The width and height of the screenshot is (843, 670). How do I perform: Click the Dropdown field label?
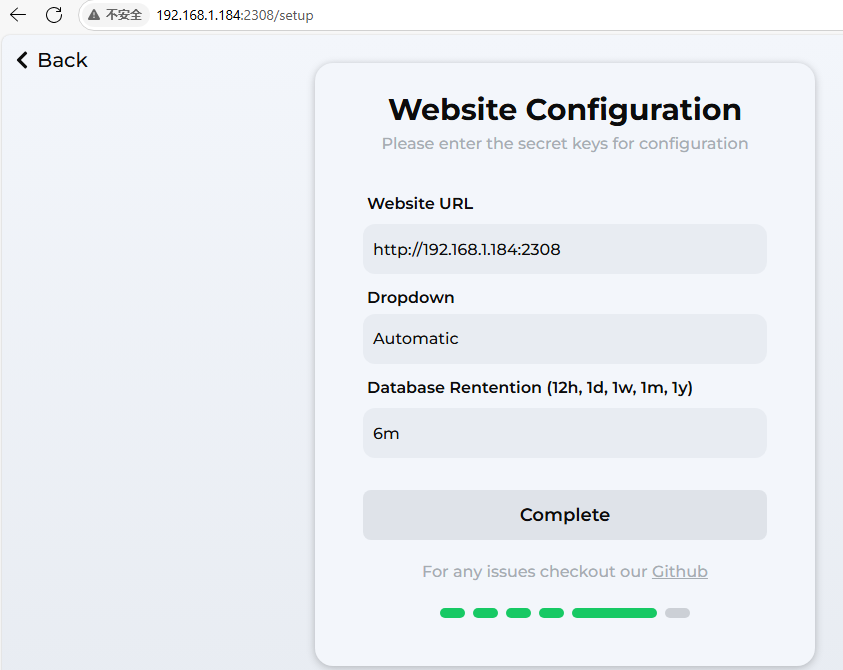click(411, 297)
